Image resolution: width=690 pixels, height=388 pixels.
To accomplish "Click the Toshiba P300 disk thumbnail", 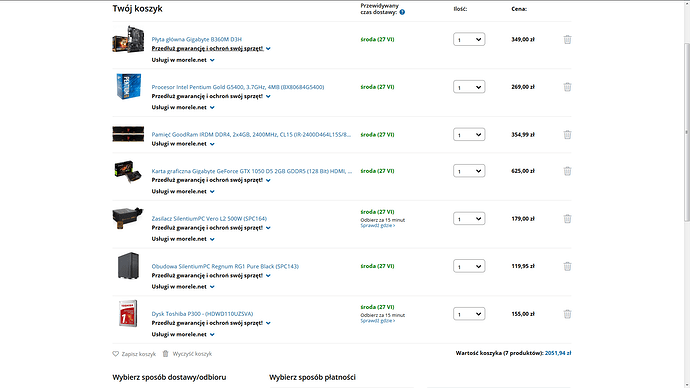I will pos(128,313).
